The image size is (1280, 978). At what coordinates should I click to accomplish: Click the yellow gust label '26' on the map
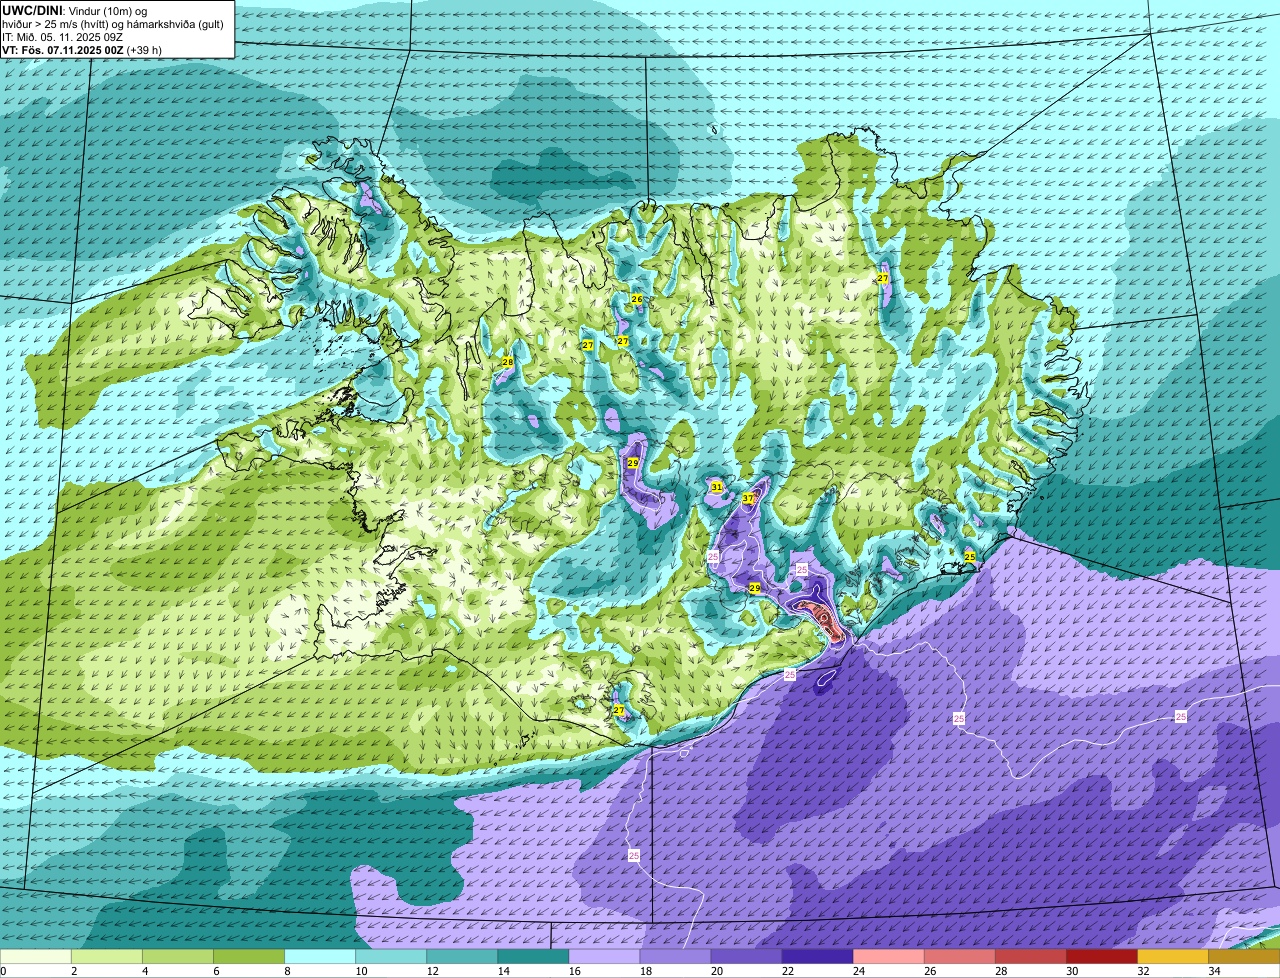(636, 299)
